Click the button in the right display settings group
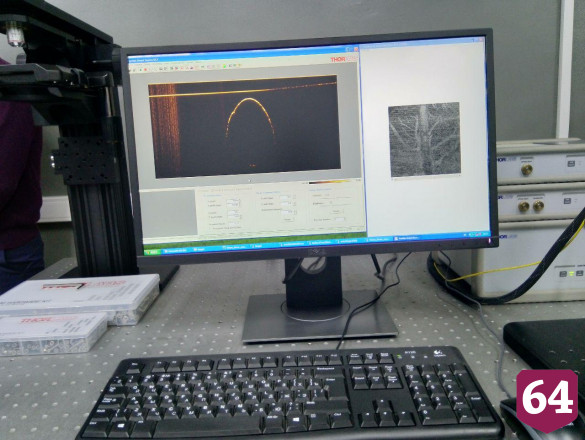 point(337,211)
